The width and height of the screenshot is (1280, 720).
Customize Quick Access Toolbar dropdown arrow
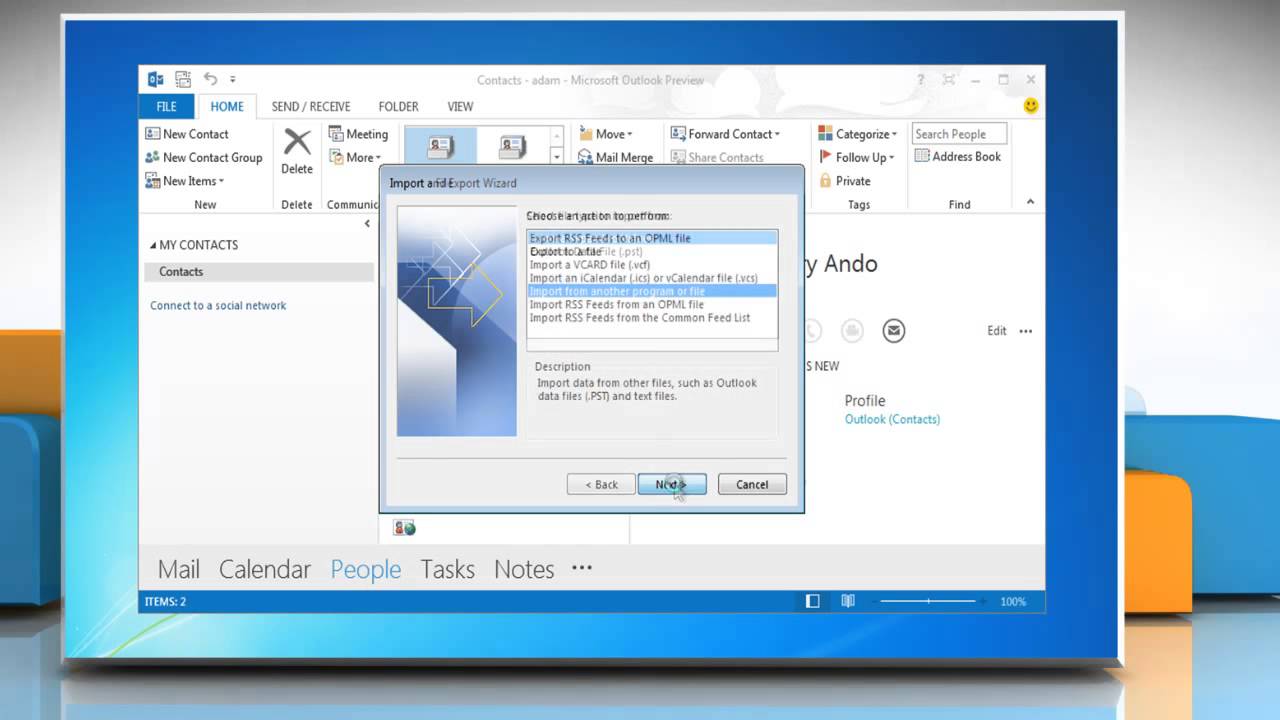coord(233,80)
